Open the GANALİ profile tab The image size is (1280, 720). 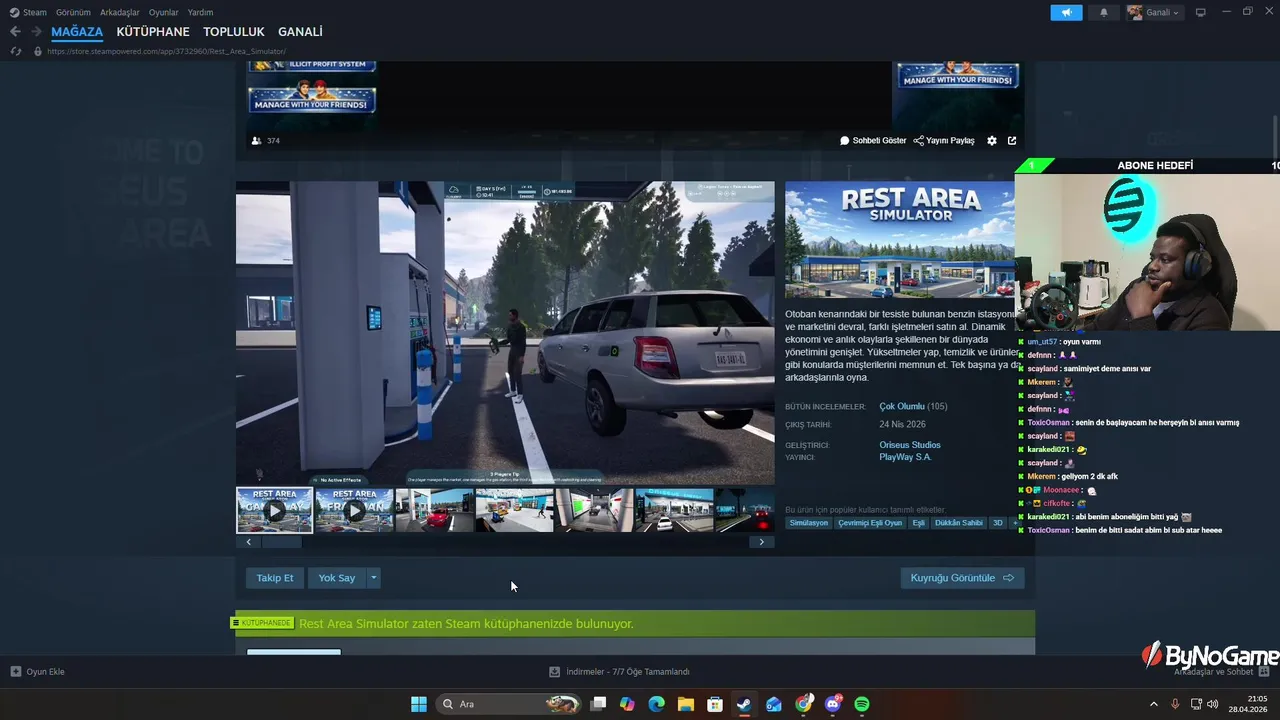point(300,32)
